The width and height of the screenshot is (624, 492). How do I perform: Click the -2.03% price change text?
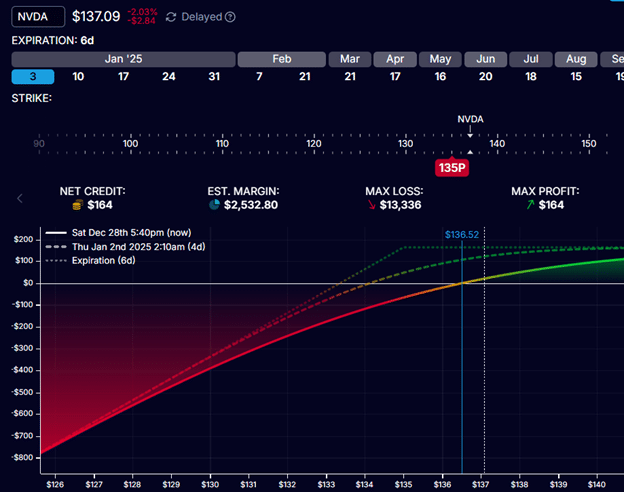142,12
